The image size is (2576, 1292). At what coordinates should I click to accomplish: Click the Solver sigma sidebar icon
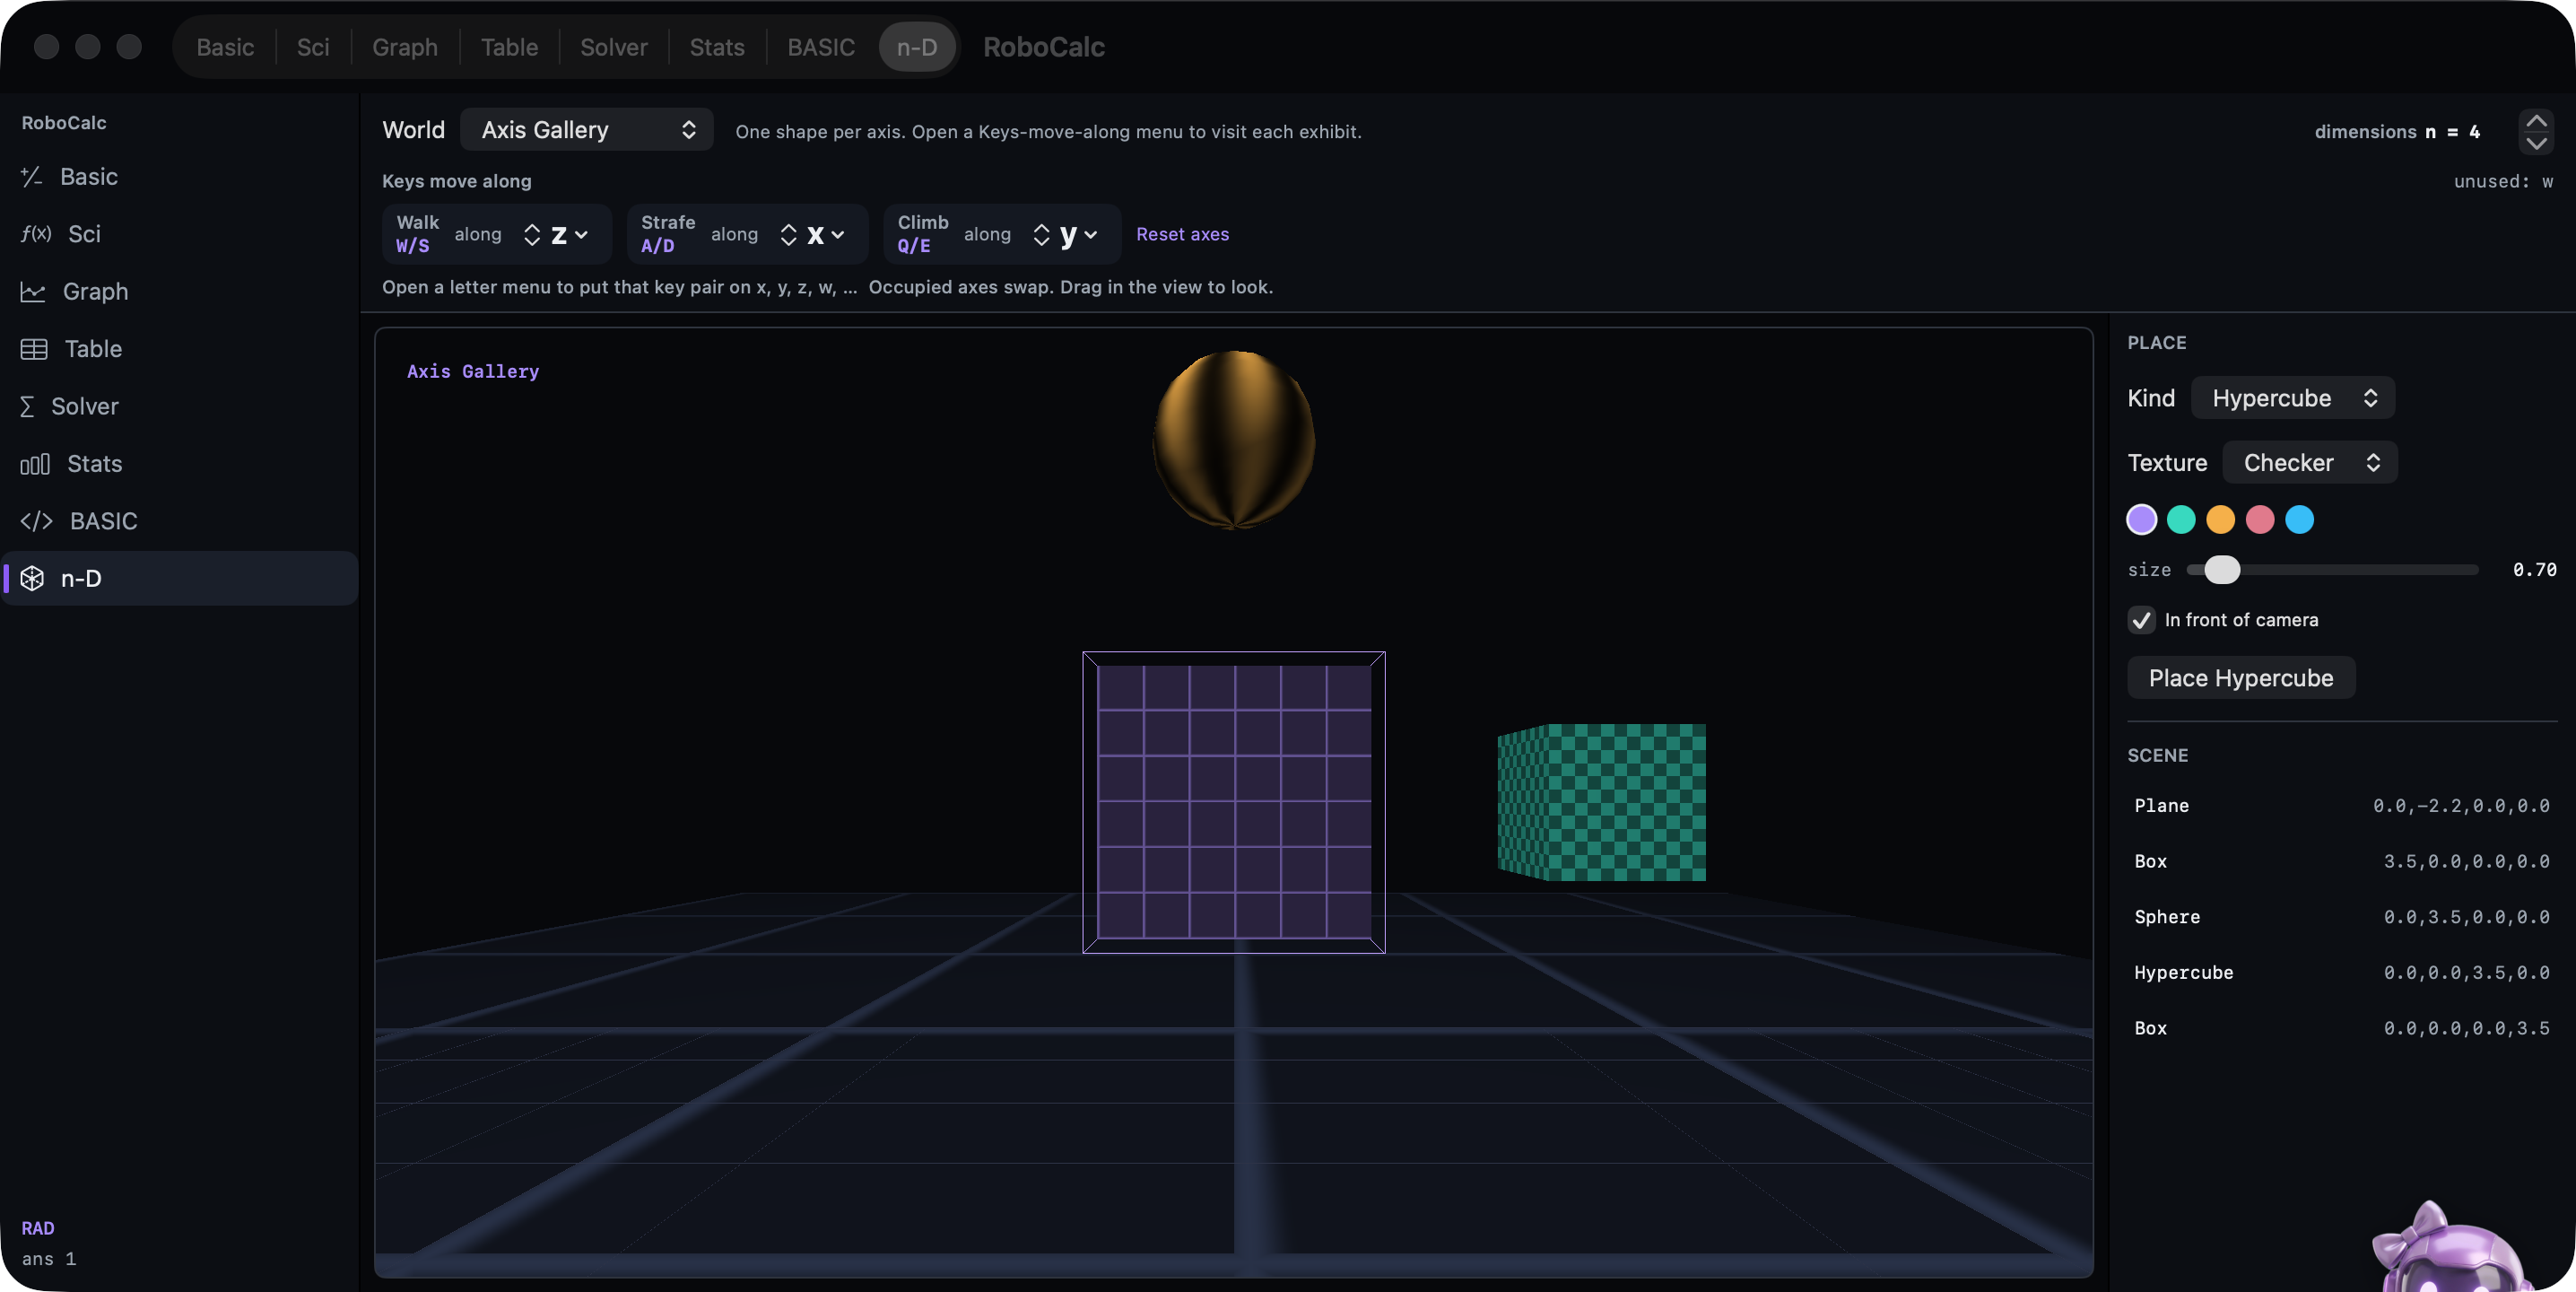[x=27, y=407]
